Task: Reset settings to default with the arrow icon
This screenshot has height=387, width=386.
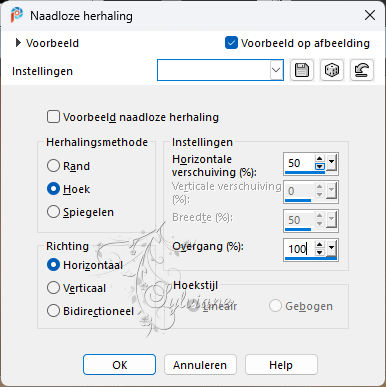Action: [362, 70]
